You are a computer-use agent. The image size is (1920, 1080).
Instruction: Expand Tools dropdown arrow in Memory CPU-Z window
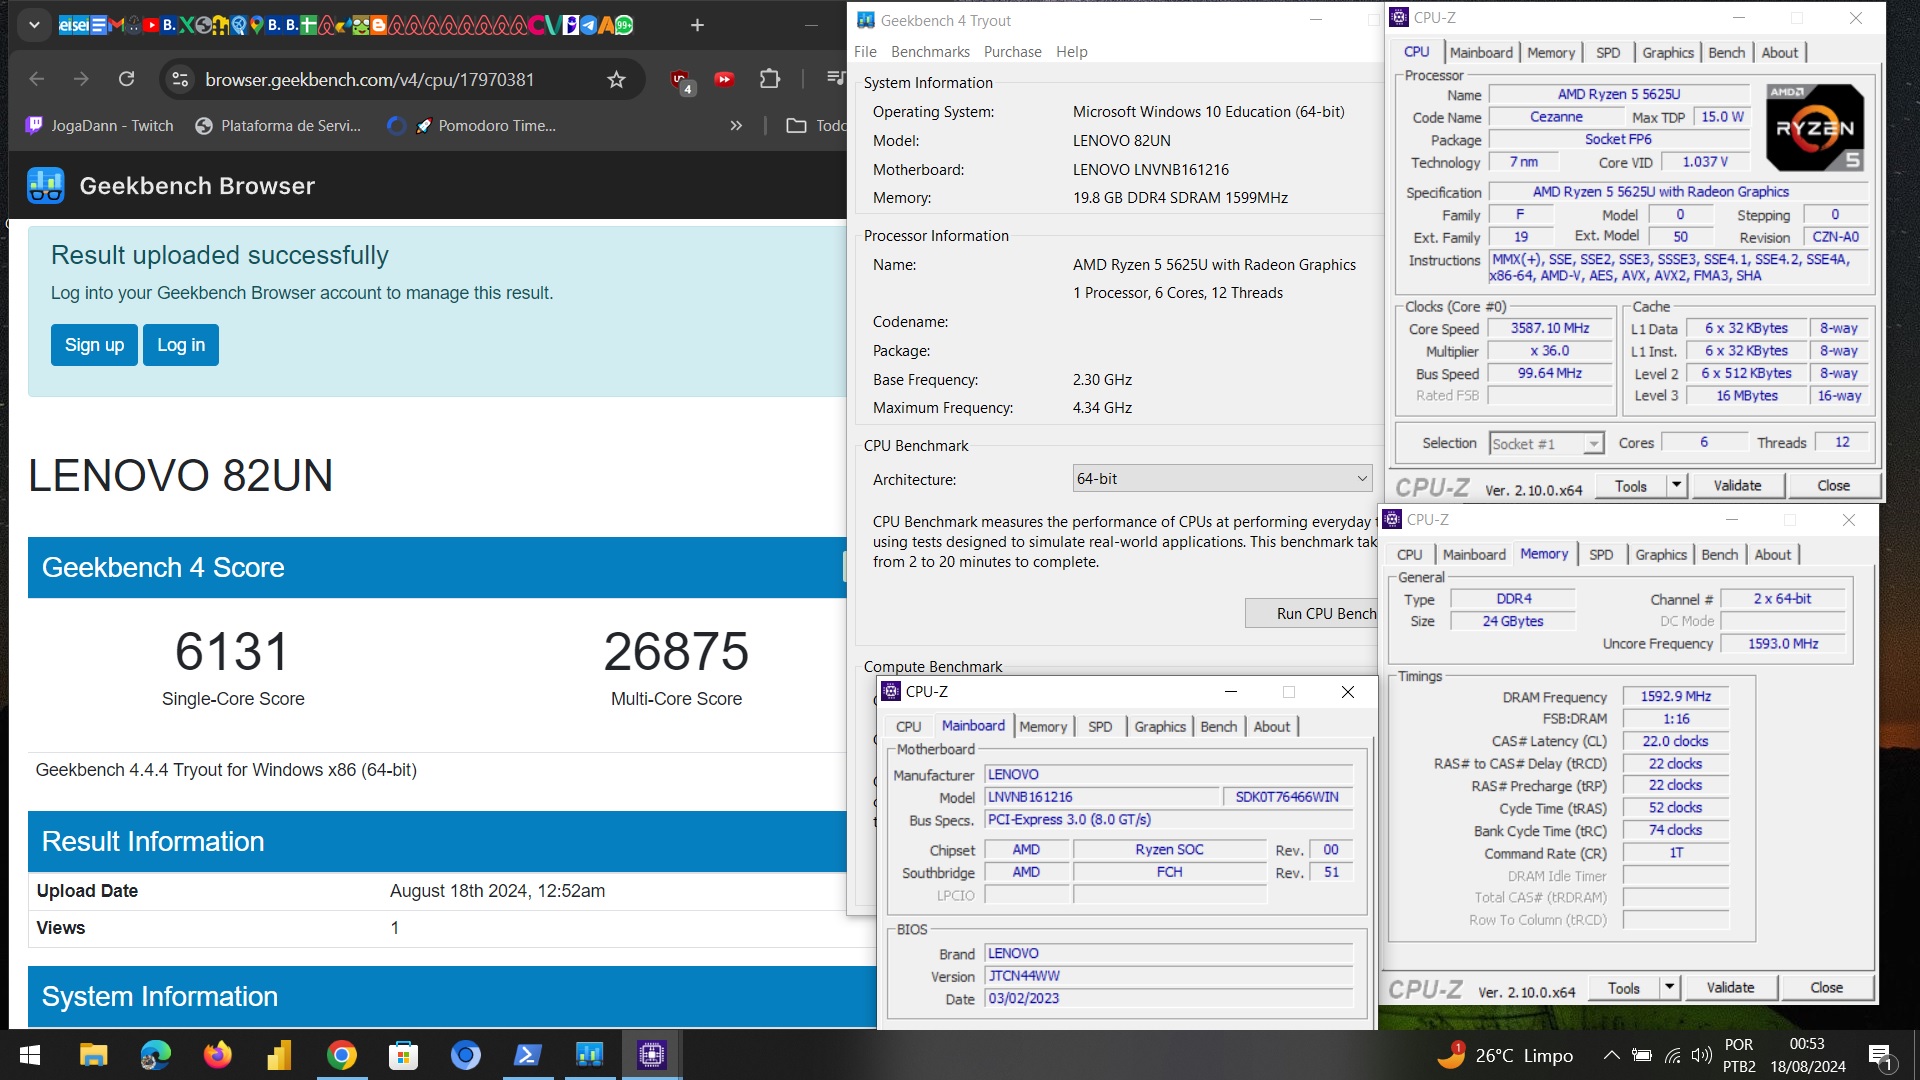click(1669, 988)
